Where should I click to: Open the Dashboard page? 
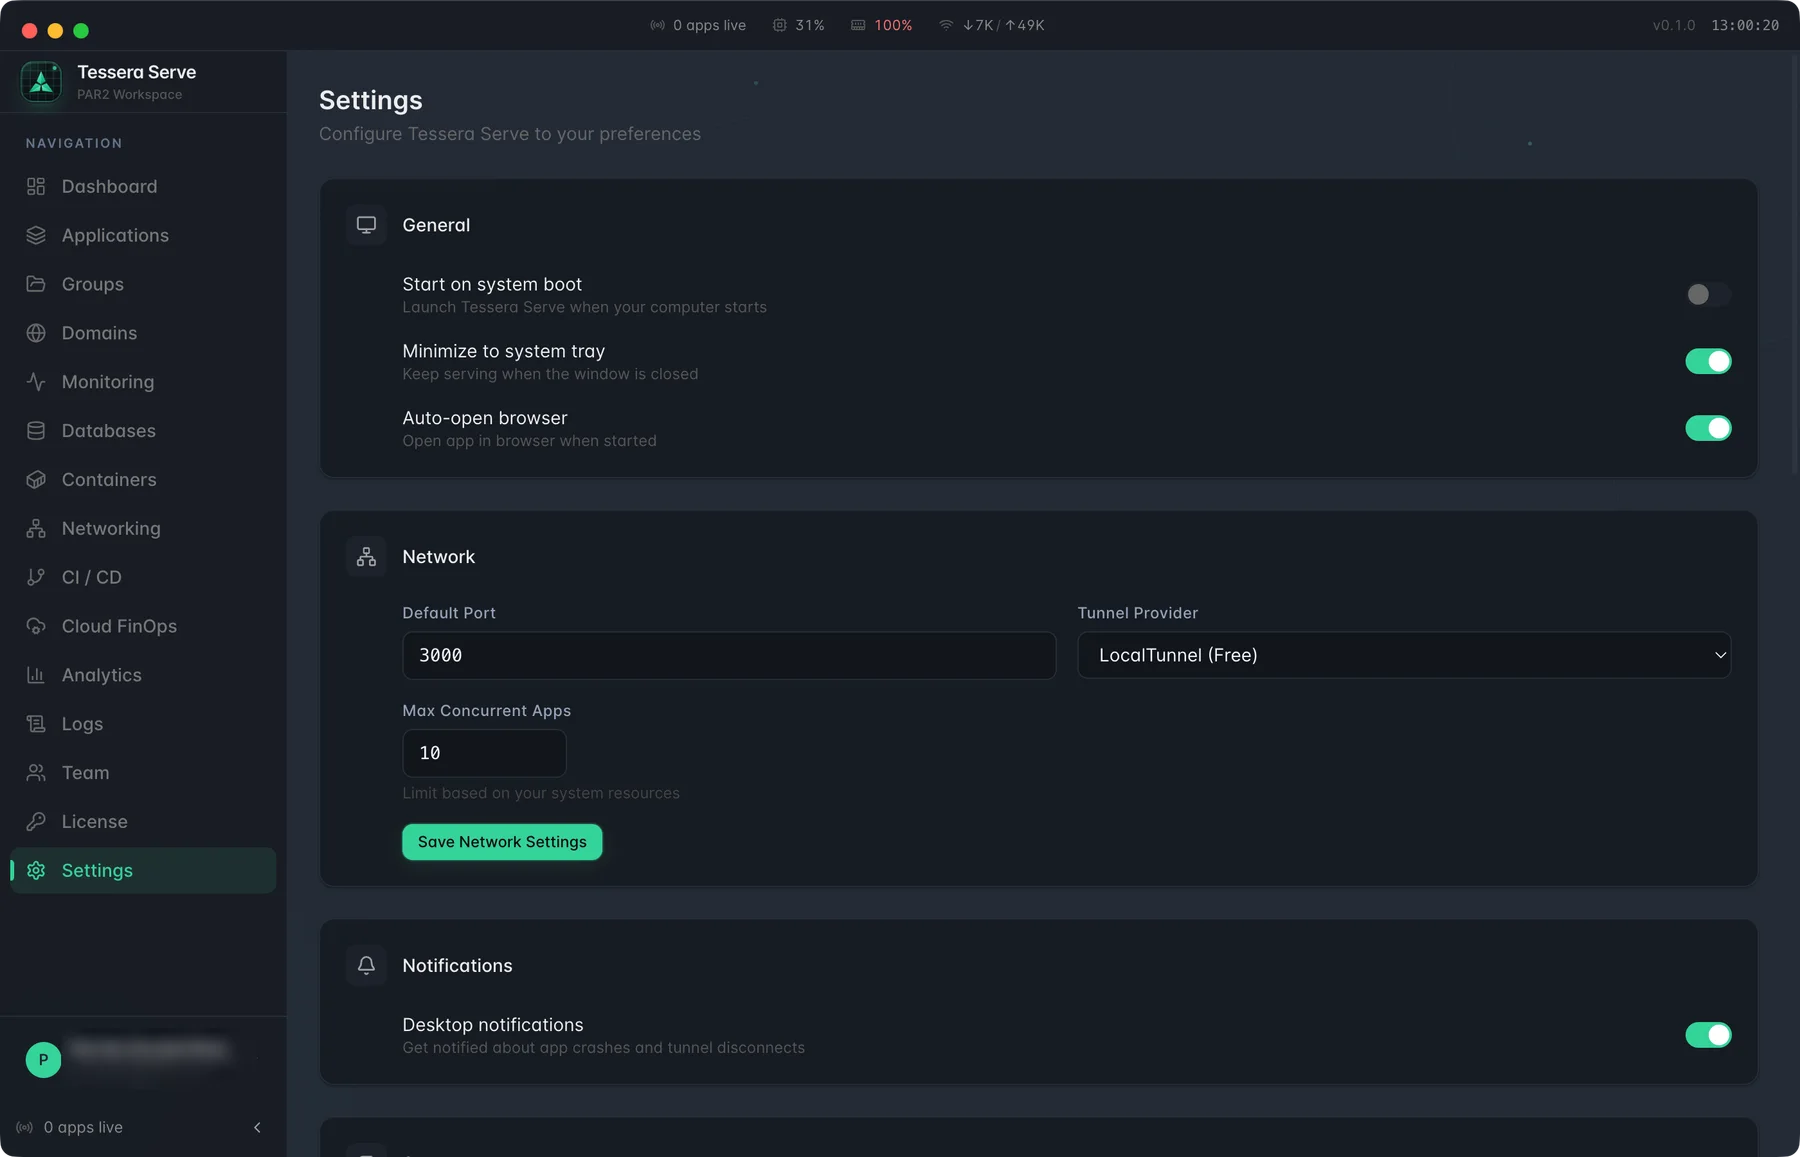pos(143,186)
